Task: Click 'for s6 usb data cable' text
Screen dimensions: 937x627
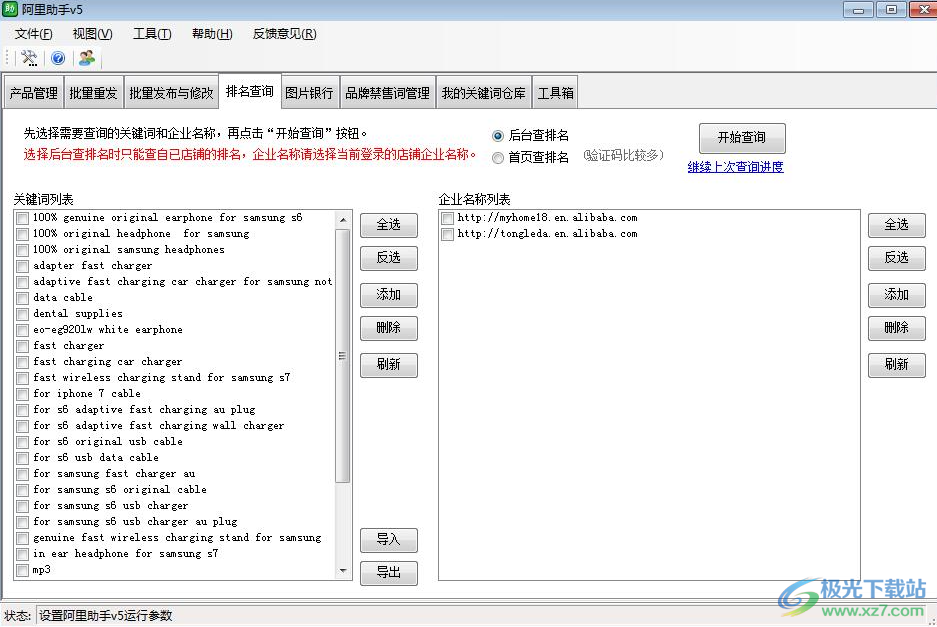Action: click(96, 457)
